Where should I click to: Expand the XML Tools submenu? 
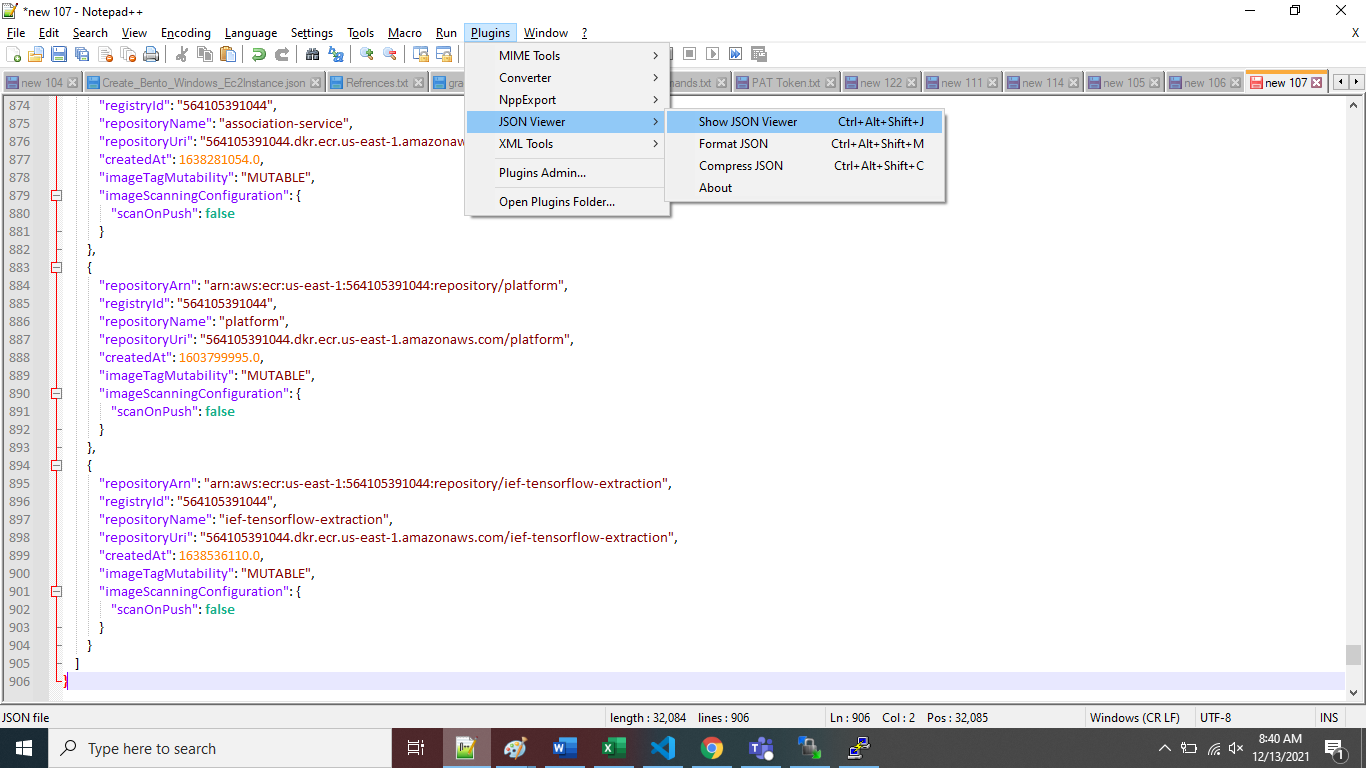[567, 144]
